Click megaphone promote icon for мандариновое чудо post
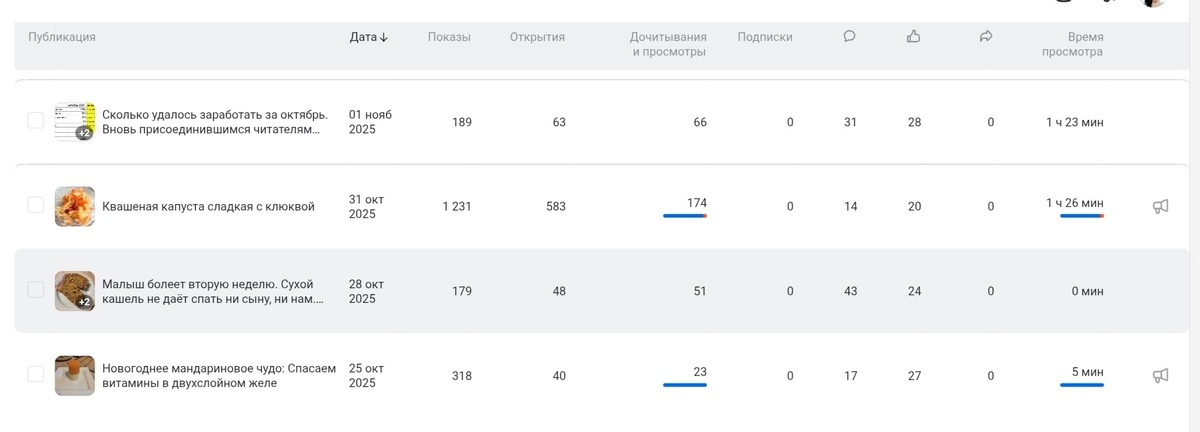 pos(1160,376)
